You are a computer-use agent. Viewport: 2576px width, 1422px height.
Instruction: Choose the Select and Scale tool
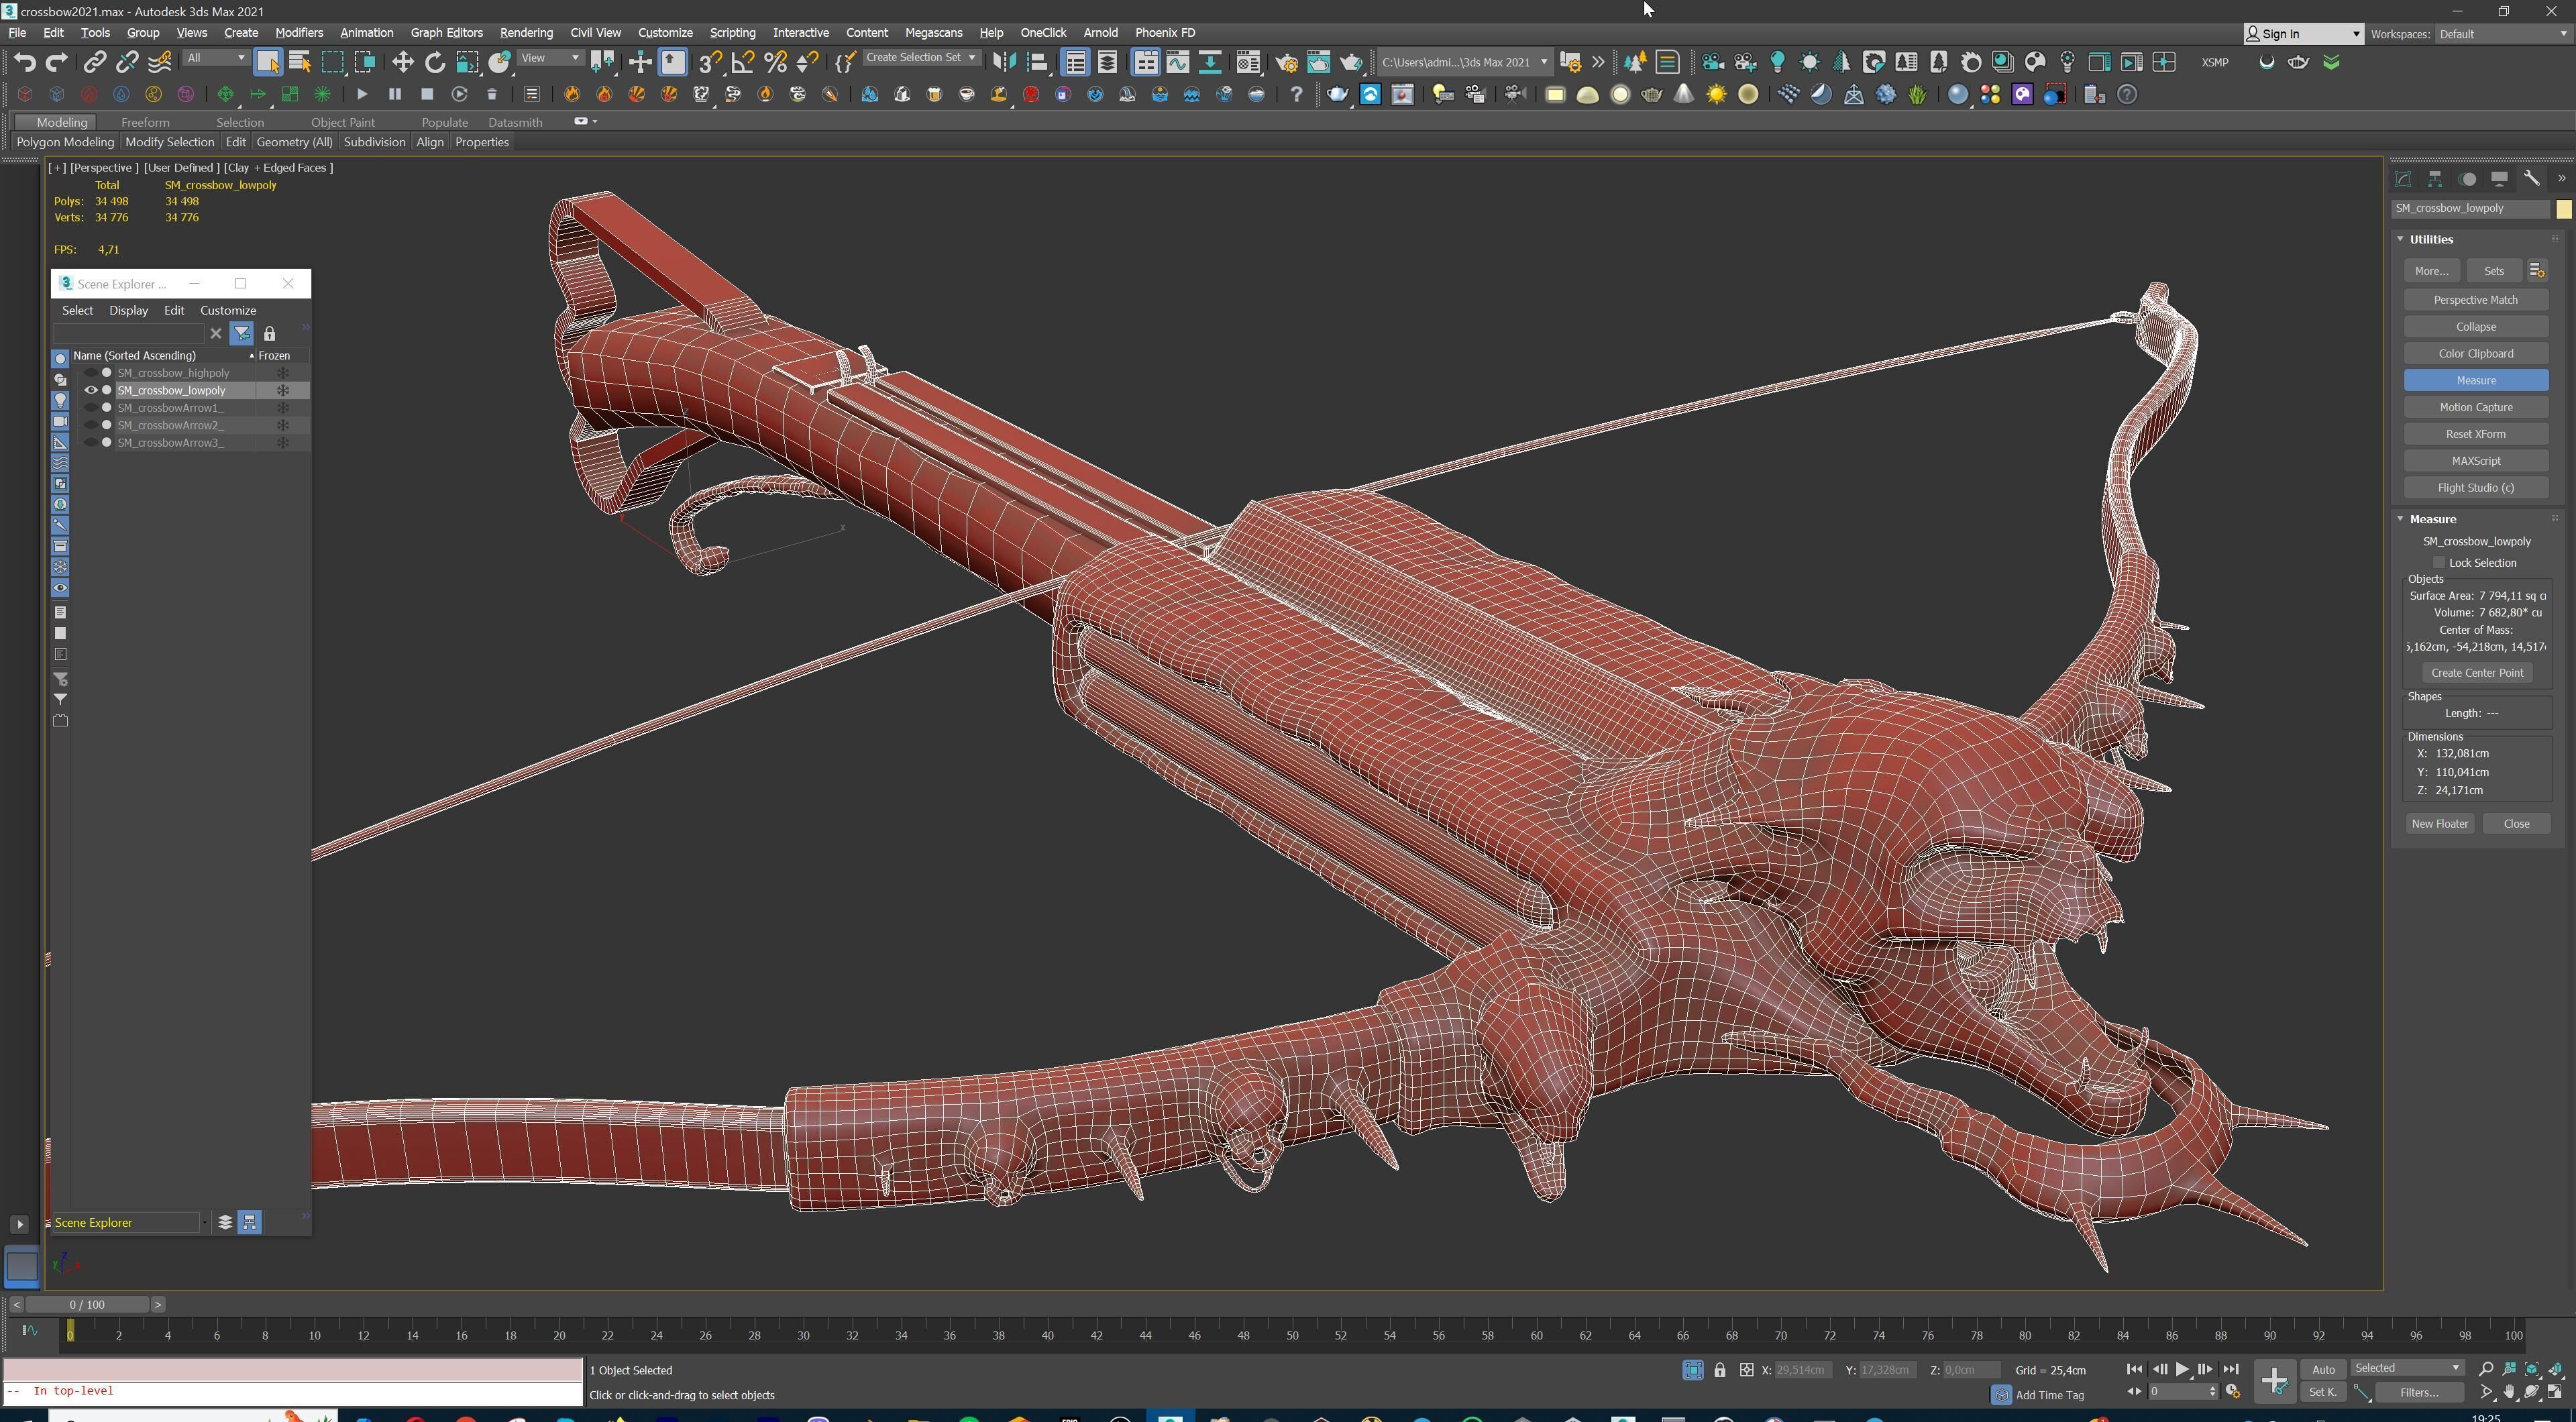click(467, 62)
